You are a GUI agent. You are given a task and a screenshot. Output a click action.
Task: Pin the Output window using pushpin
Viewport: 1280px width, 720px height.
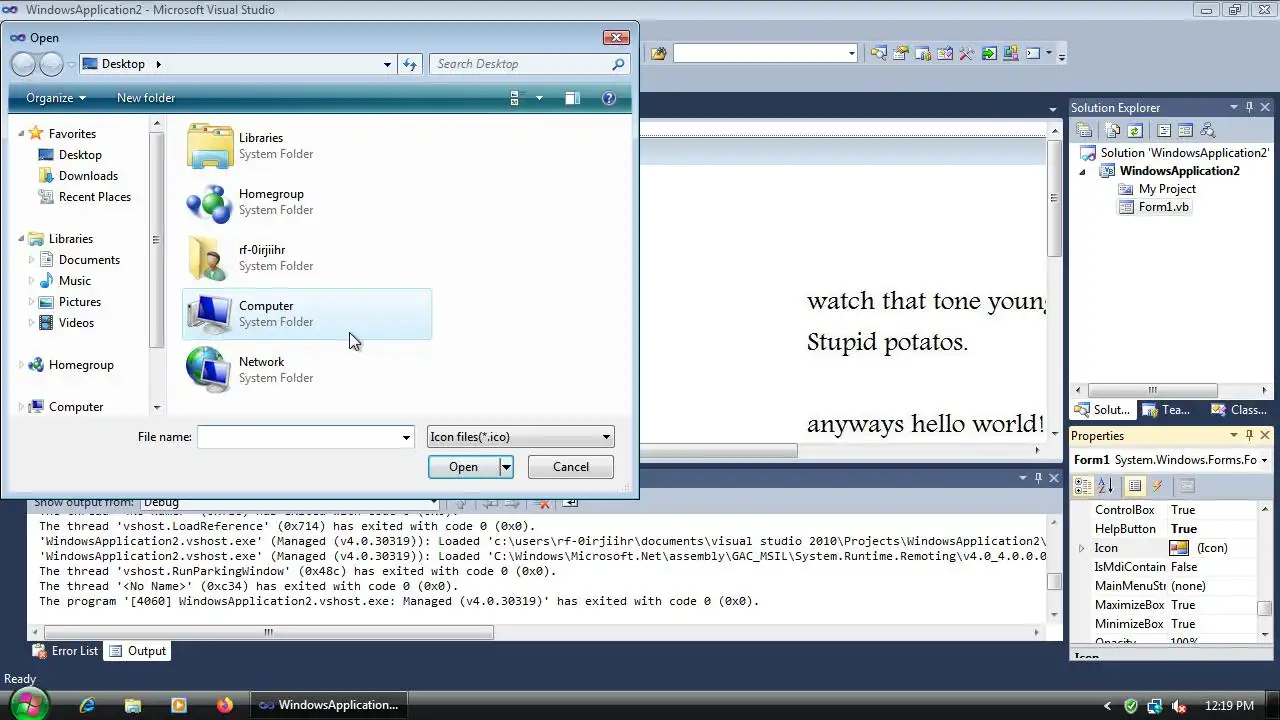[x=1038, y=478]
